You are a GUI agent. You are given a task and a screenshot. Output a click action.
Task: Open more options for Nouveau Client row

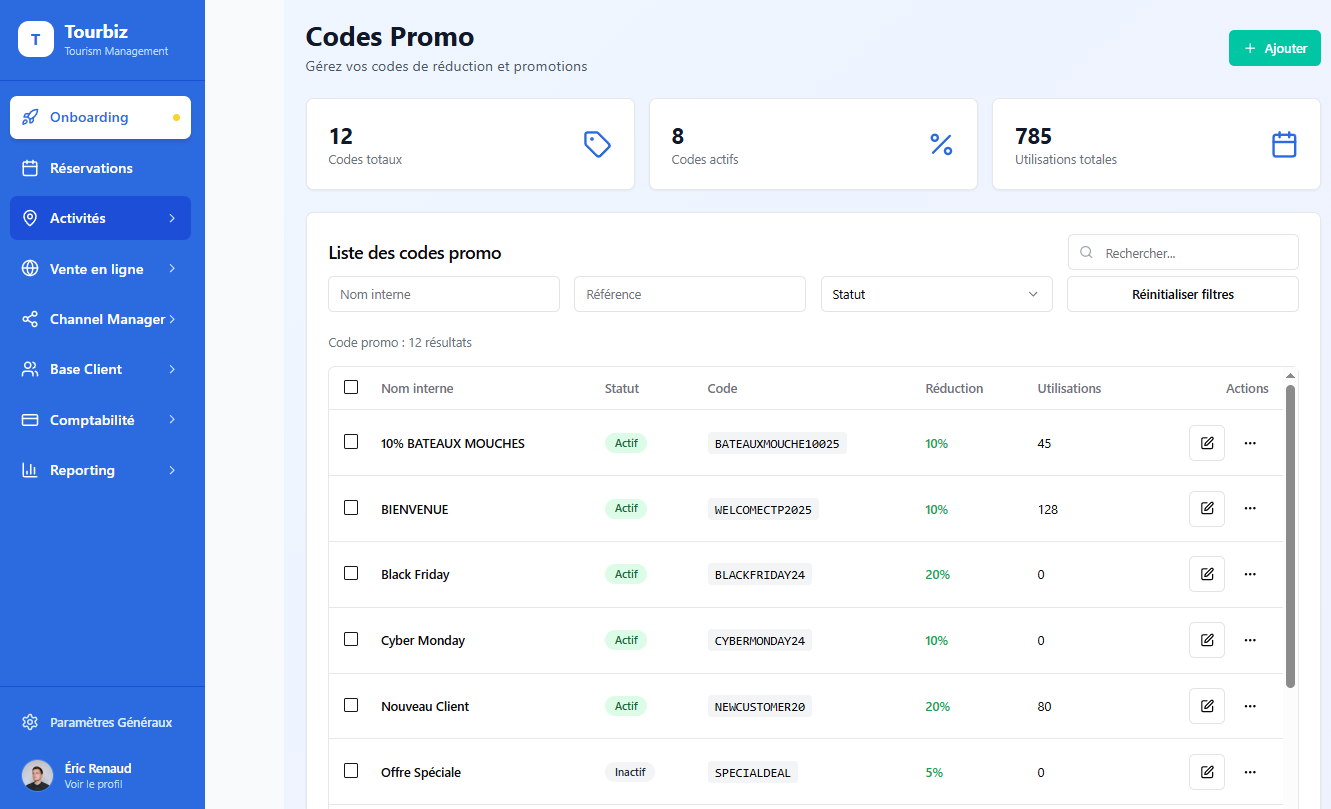click(x=1249, y=706)
